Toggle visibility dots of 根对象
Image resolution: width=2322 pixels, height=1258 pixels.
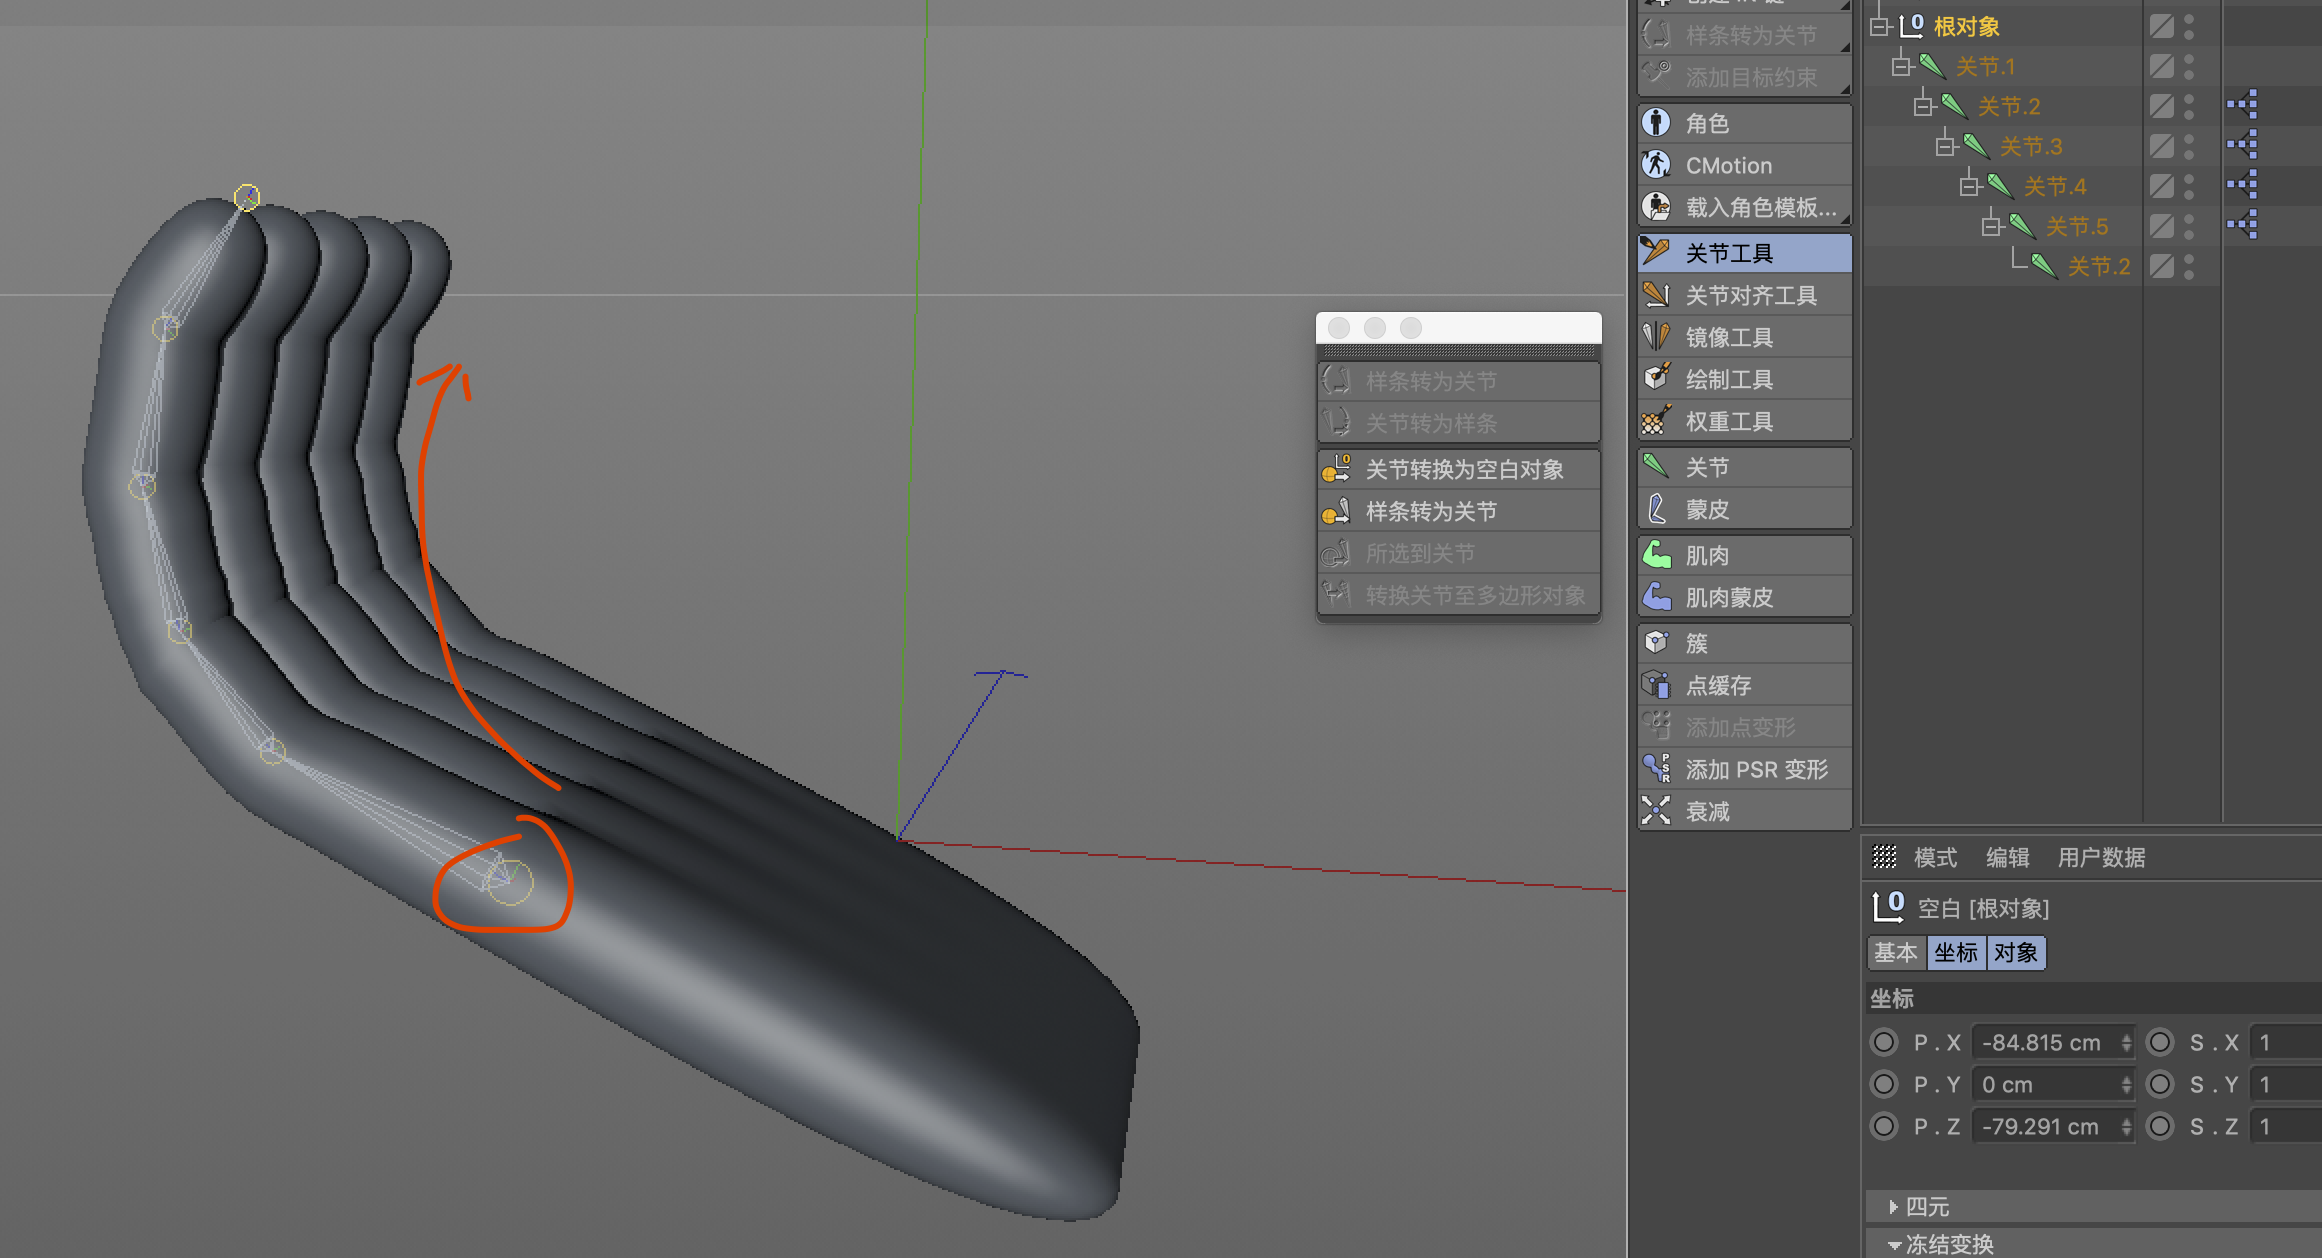point(2189,26)
